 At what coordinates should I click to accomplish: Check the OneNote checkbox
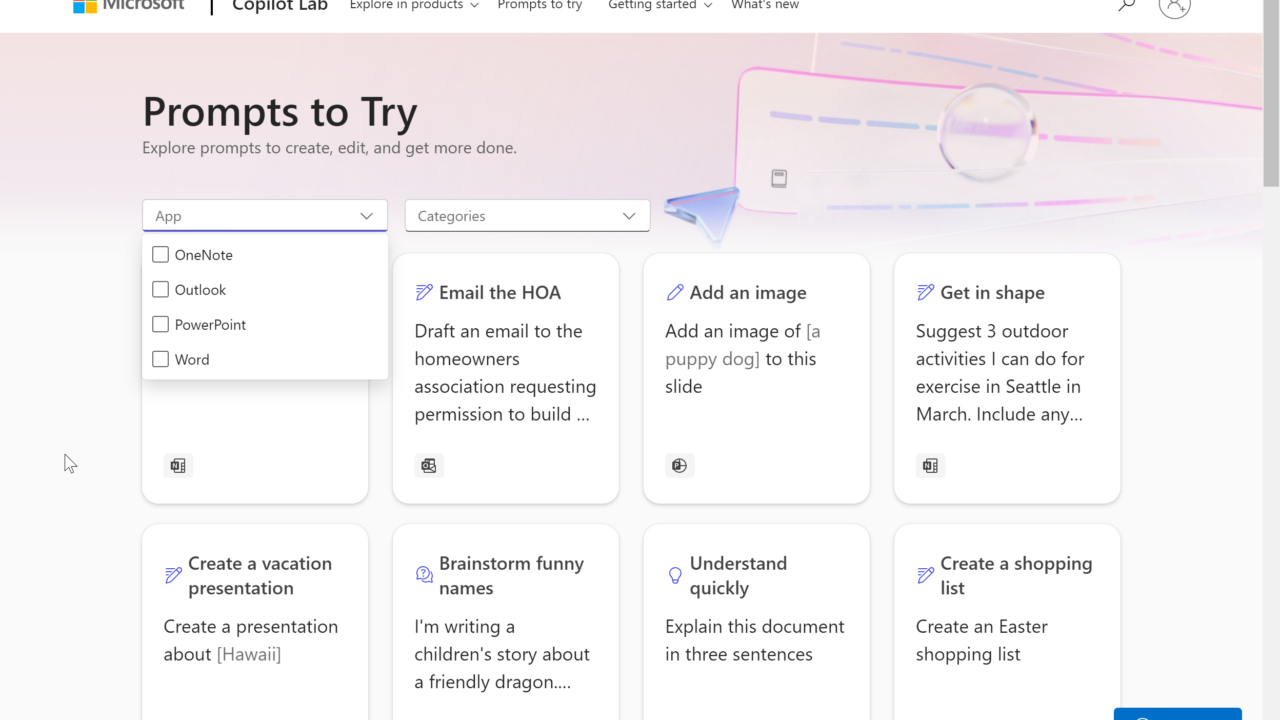click(x=160, y=255)
